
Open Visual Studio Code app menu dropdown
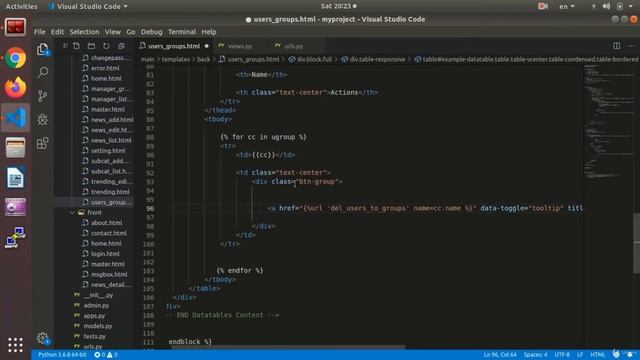87,7
